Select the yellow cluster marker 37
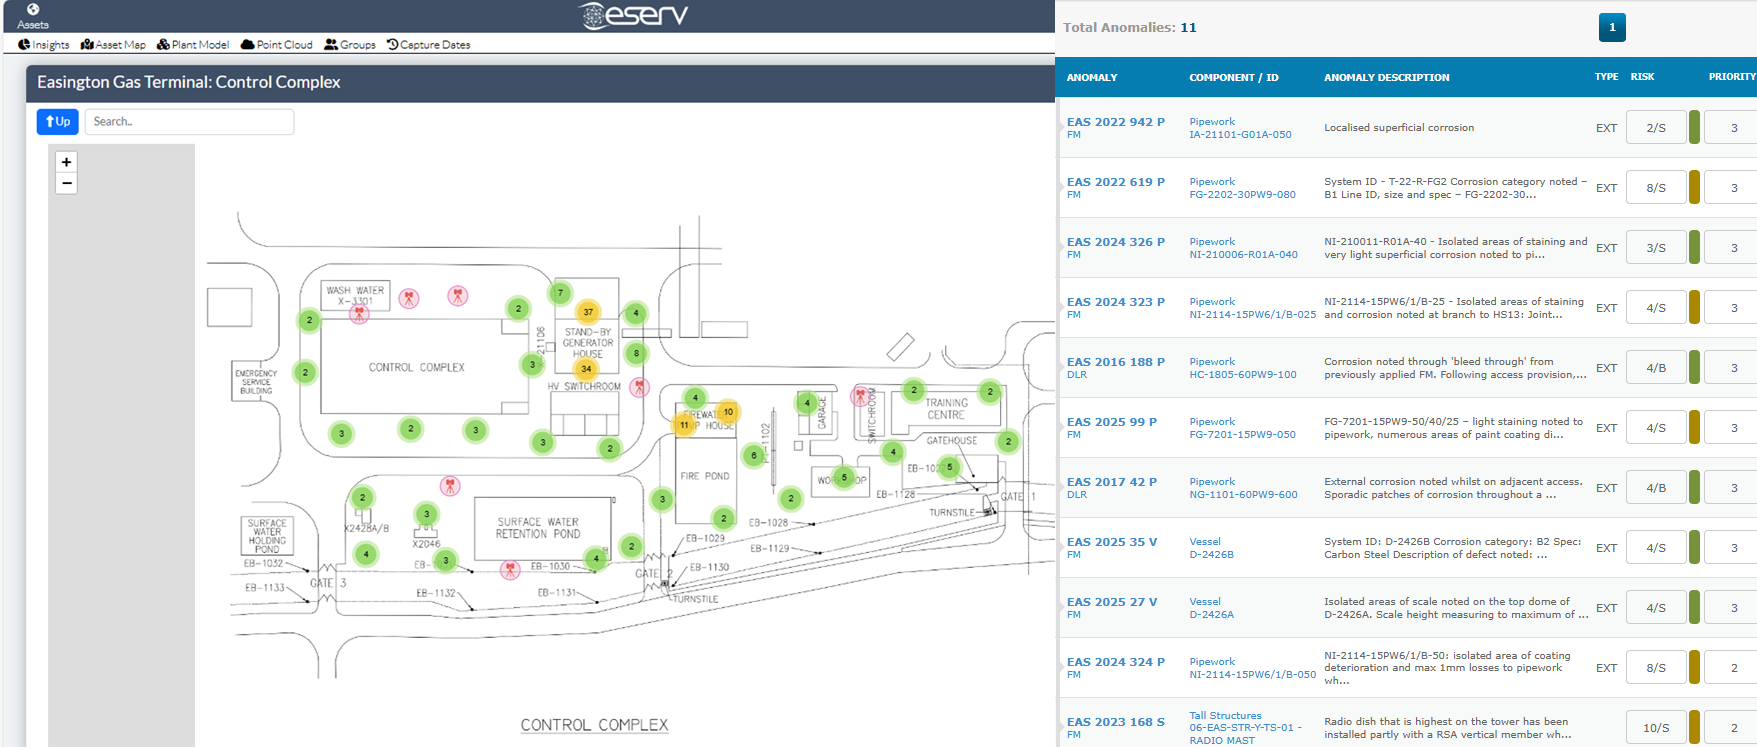 [x=588, y=312]
